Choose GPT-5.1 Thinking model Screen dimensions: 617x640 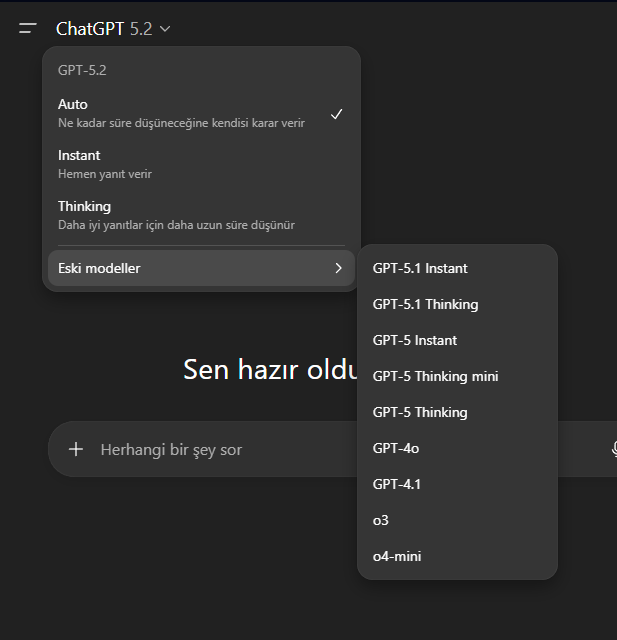pyautogui.click(x=457, y=304)
